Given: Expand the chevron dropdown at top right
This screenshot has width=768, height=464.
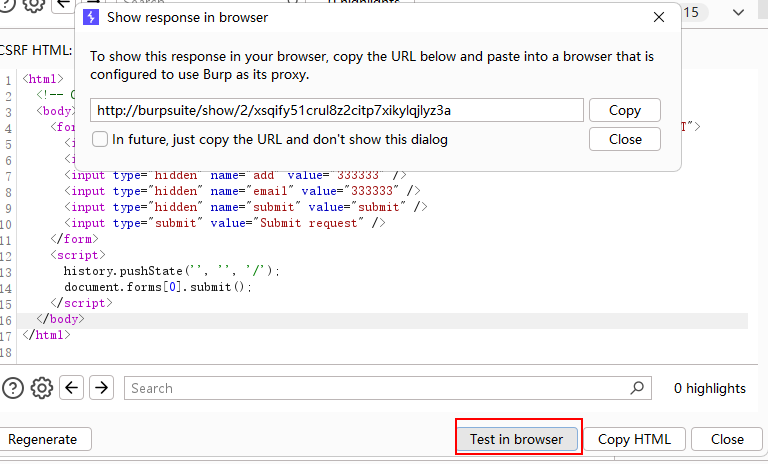Looking at the screenshot, I should [x=738, y=13].
